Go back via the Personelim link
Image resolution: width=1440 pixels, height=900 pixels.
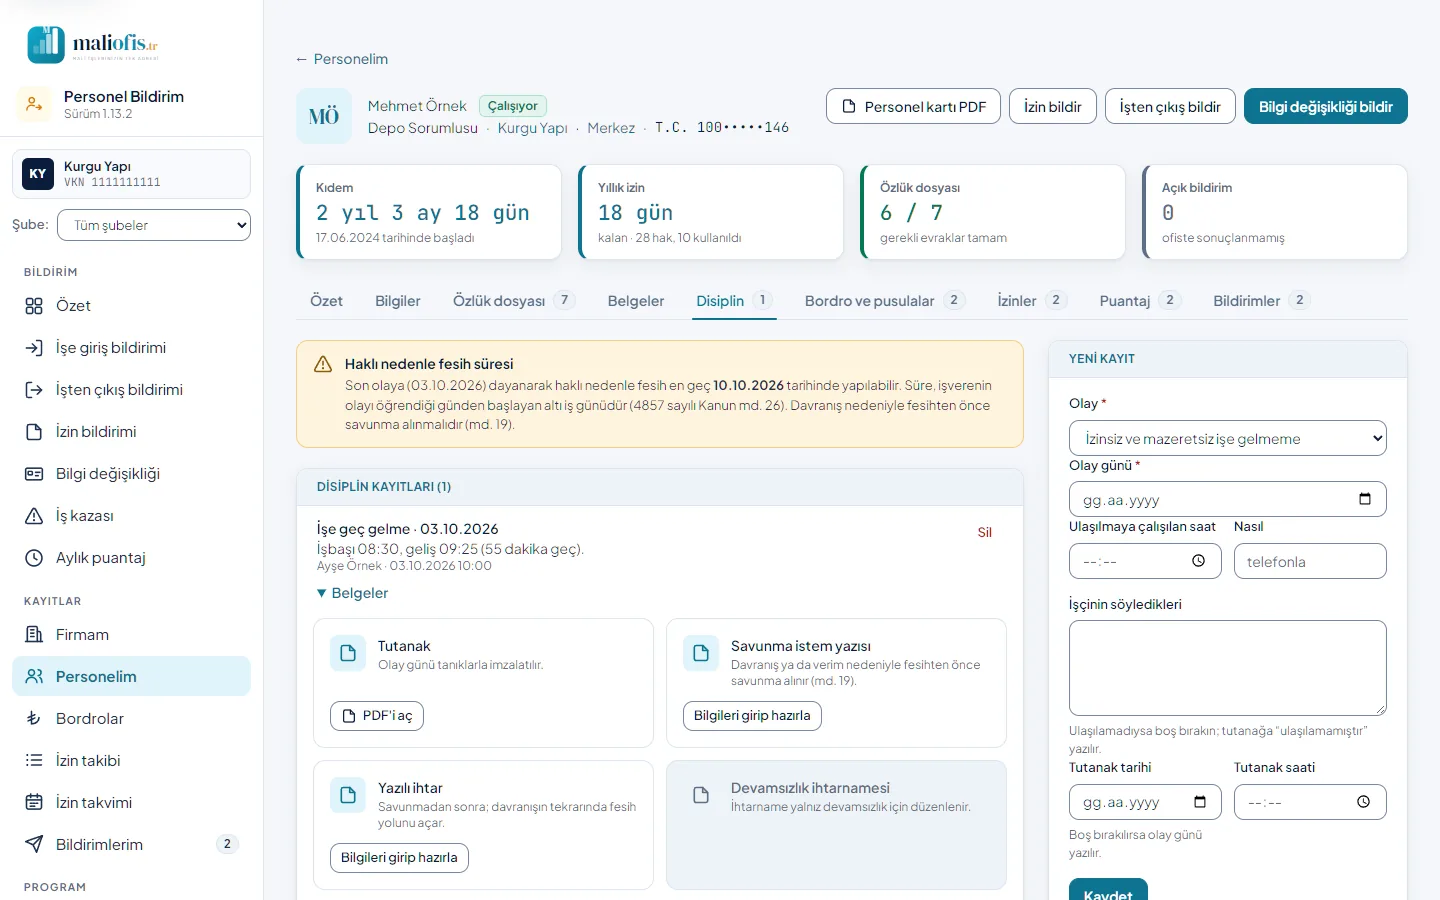pyautogui.click(x=341, y=59)
